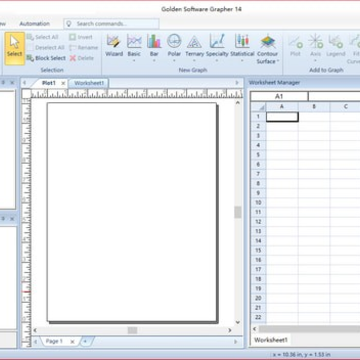Toggle pin on upper left panel
Viewport: 360px width, 360px height.
3,83
